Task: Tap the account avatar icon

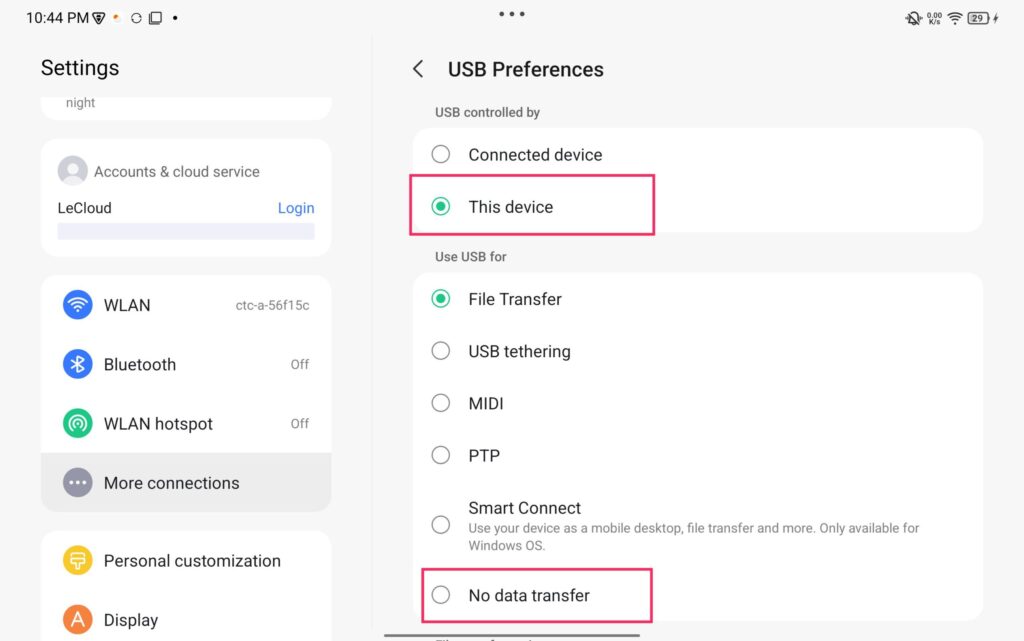Action: (x=72, y=171)
